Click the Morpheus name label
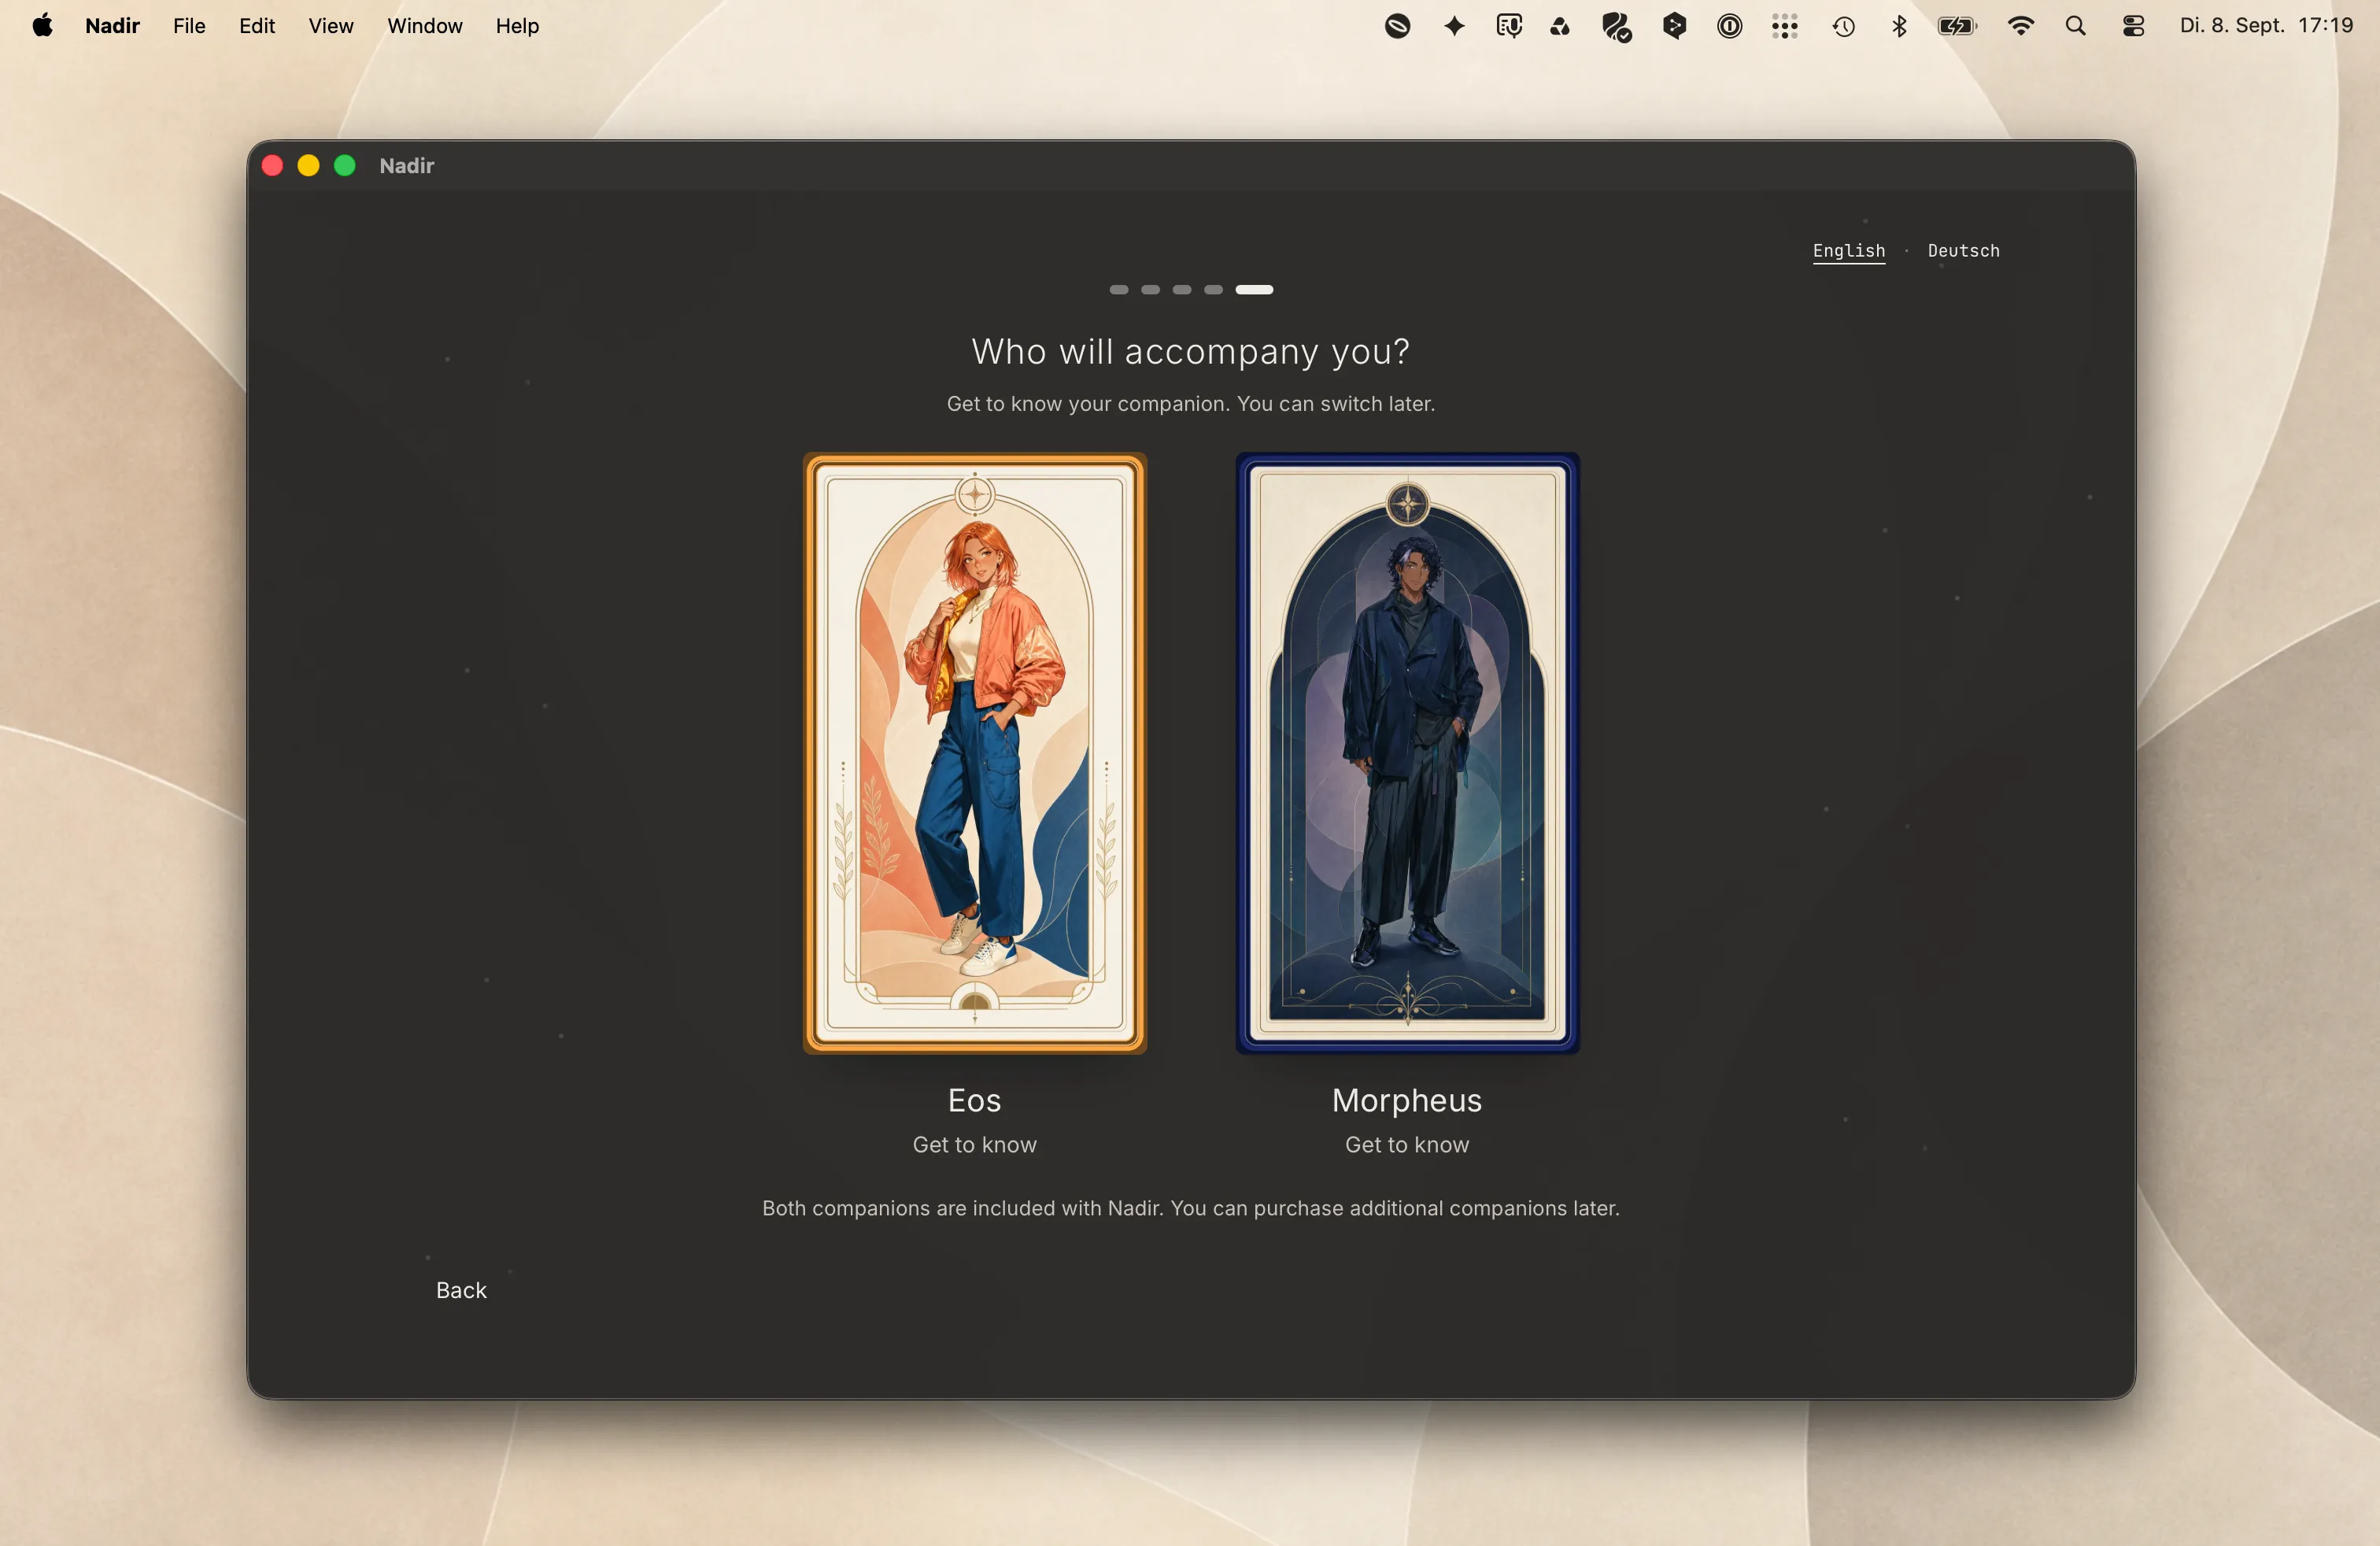 coord(1407,1100)
